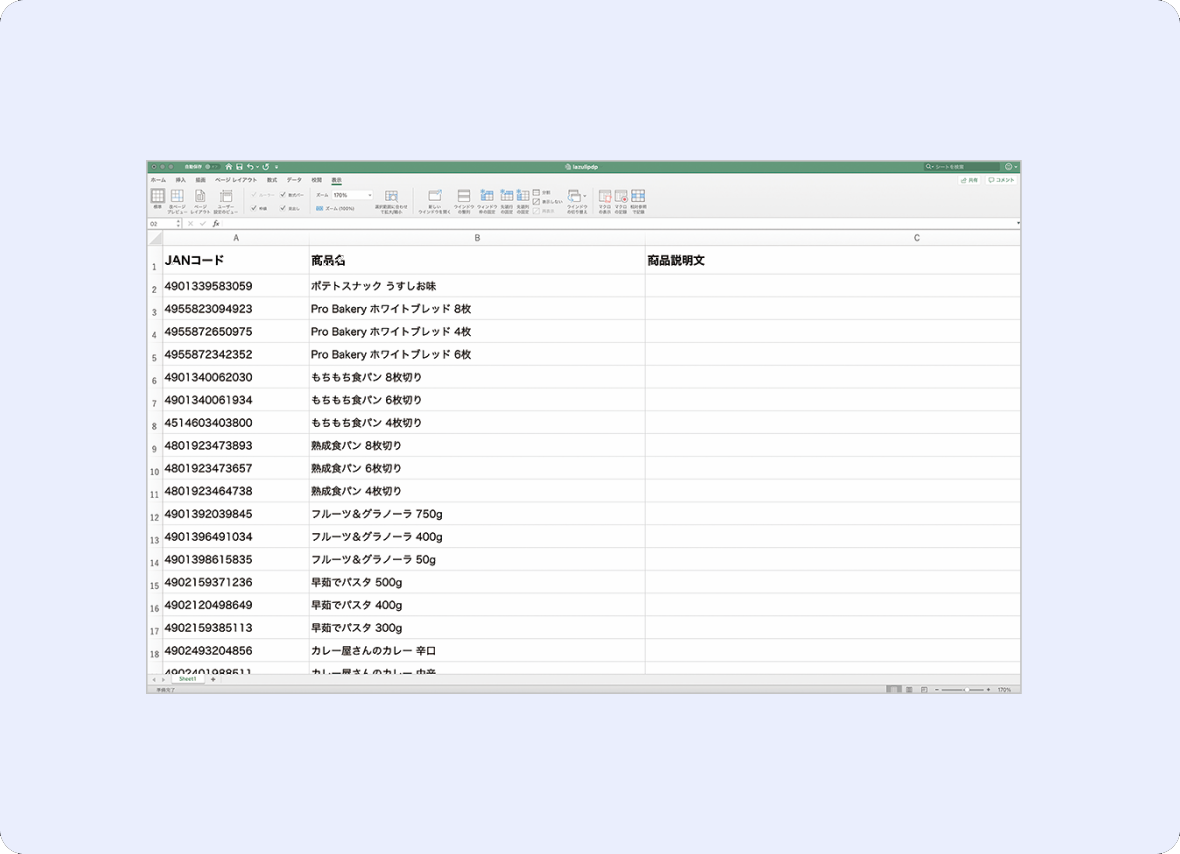This screenshot has height=854, width=1180.
Task: Switch to Page Layout (ページレイアウト) ribbon tab
Action: click(x=236, y=180)
